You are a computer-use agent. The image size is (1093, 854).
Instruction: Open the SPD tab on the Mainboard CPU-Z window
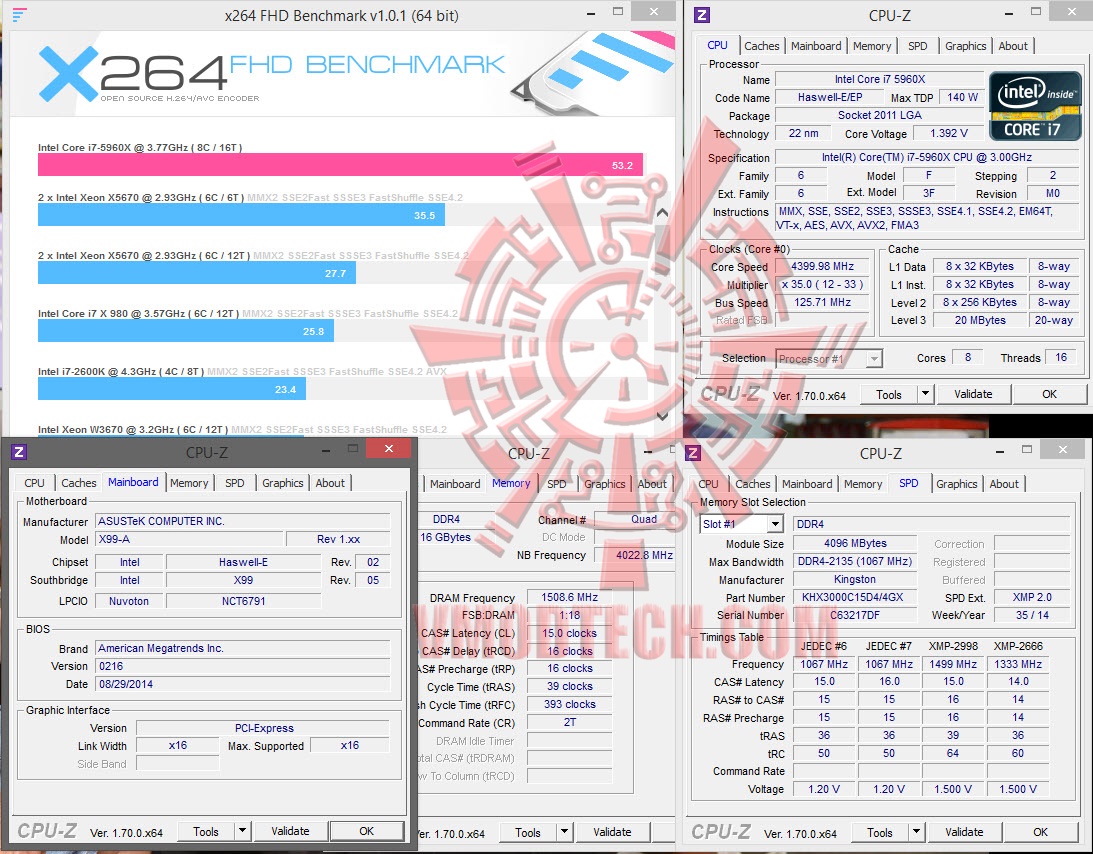[x=235, y=483]
